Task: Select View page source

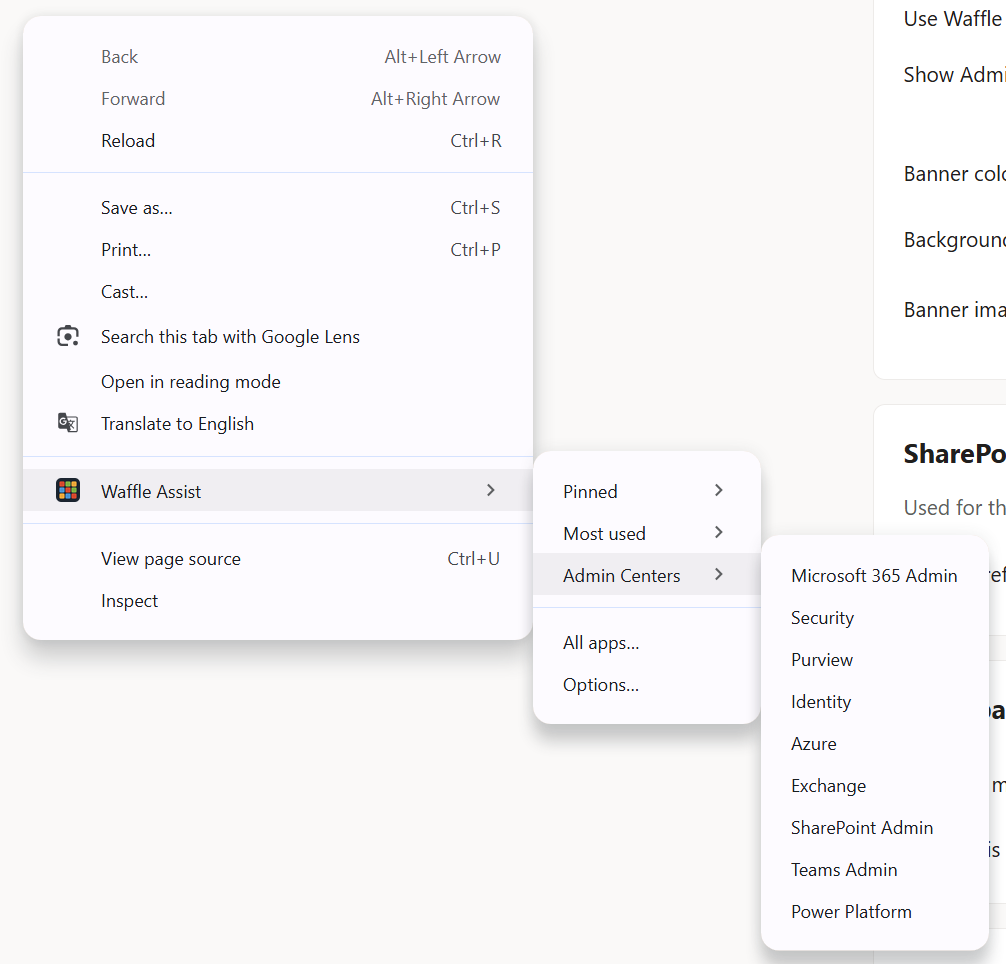Action: [278, 559]
